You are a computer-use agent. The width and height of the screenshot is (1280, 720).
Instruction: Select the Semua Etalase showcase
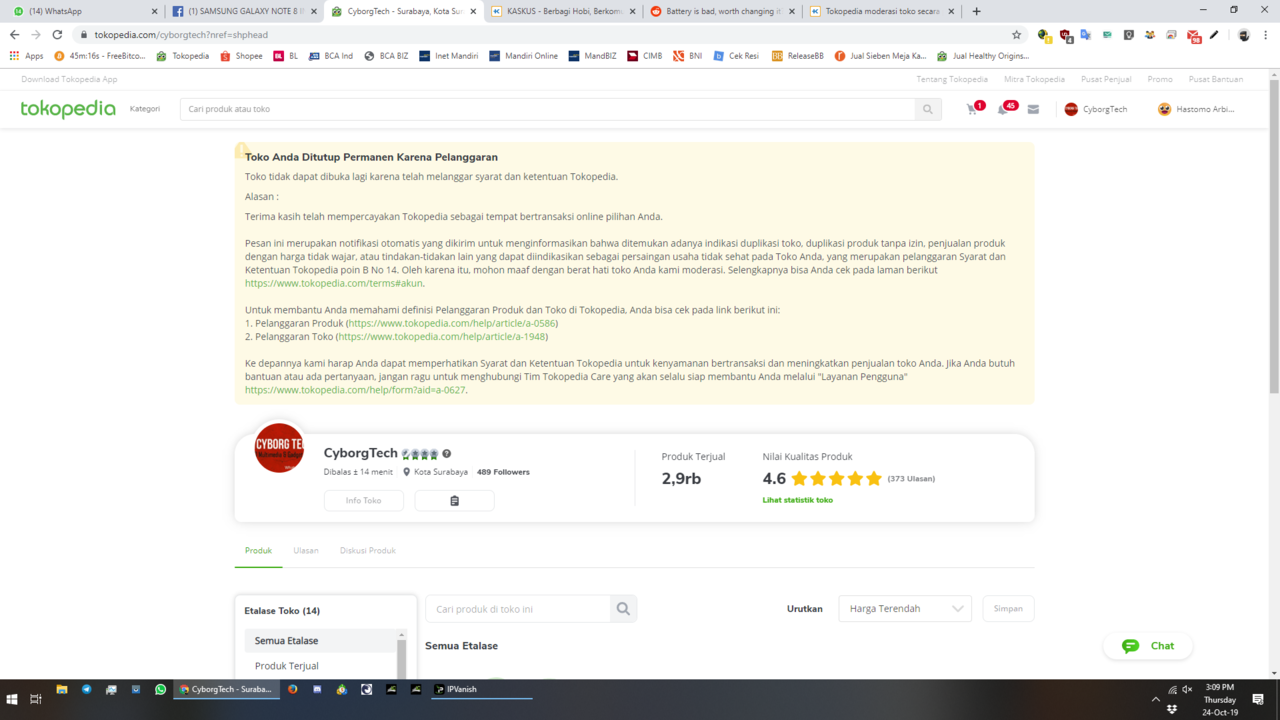(321, 641)
